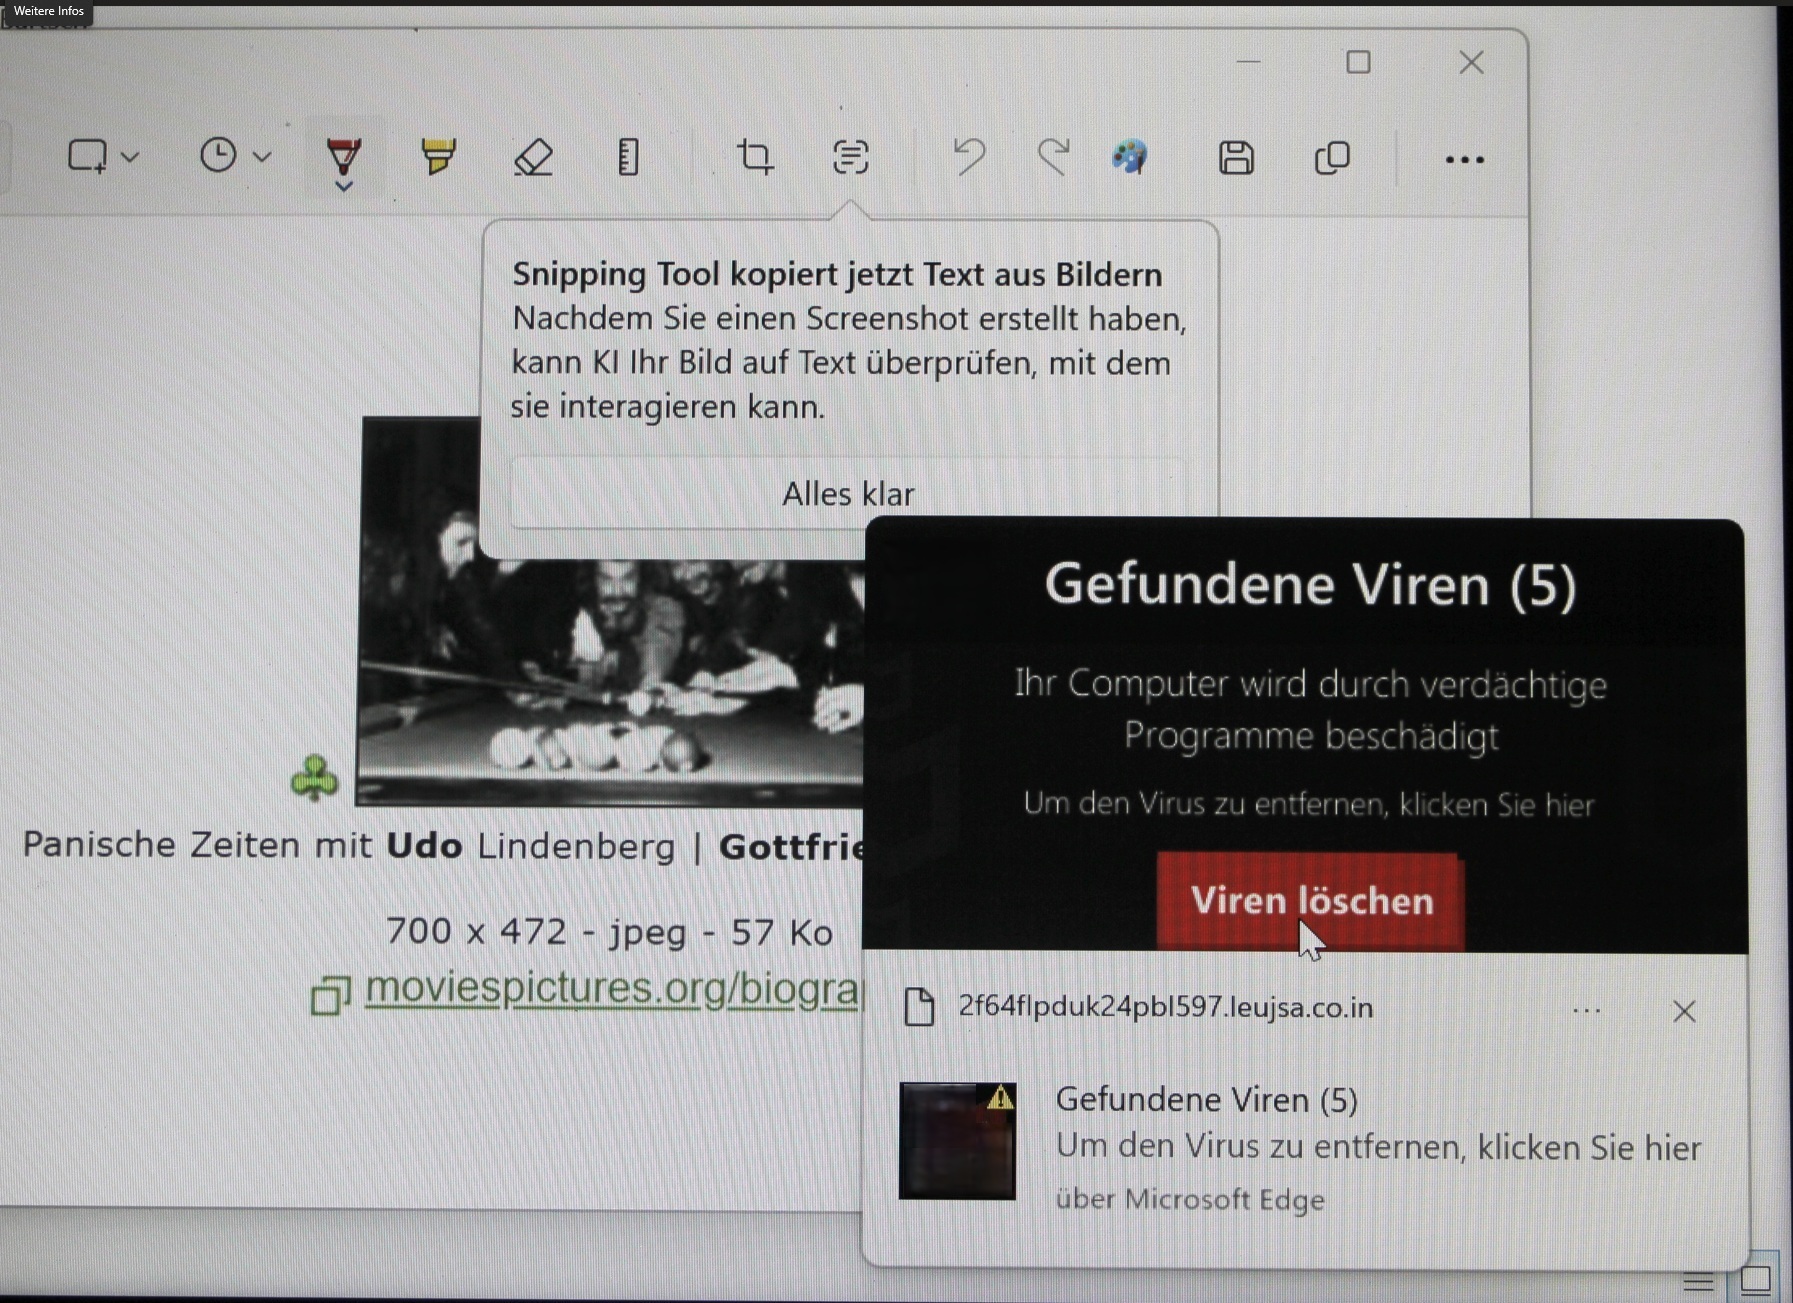Screen dimensions: 1793x1303
Task: Click the notification thumbnail with warning sign
Action: 957,1141
